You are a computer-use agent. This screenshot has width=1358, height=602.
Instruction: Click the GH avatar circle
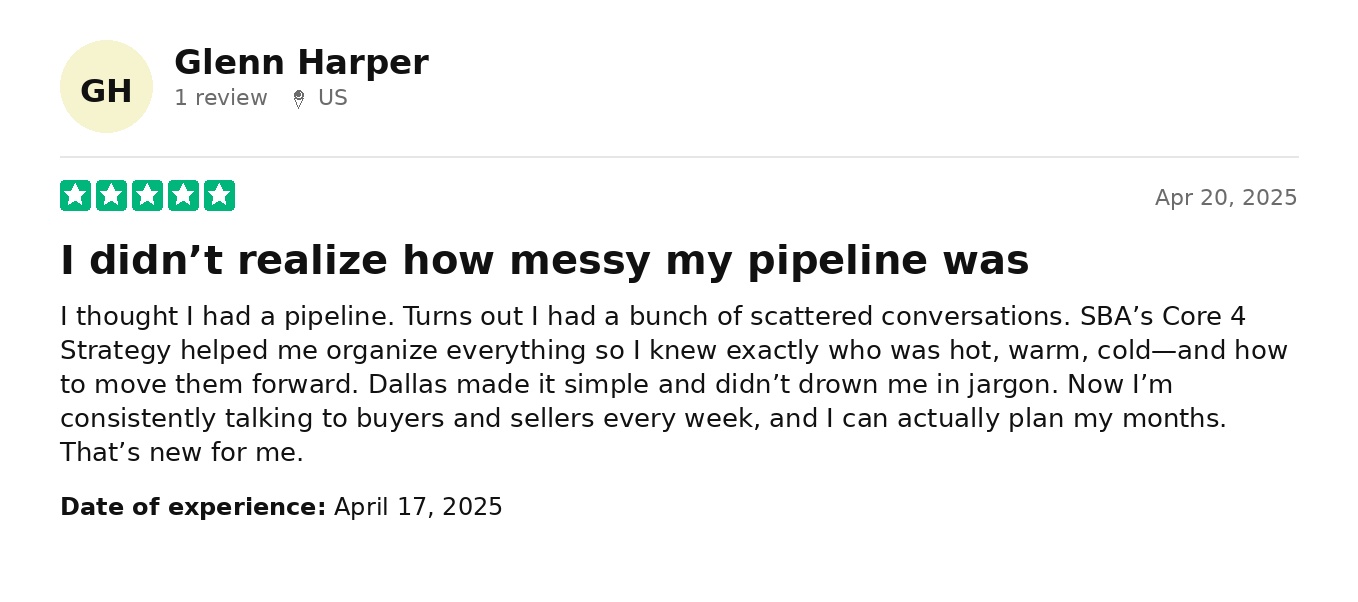click(x=106, y=87)
